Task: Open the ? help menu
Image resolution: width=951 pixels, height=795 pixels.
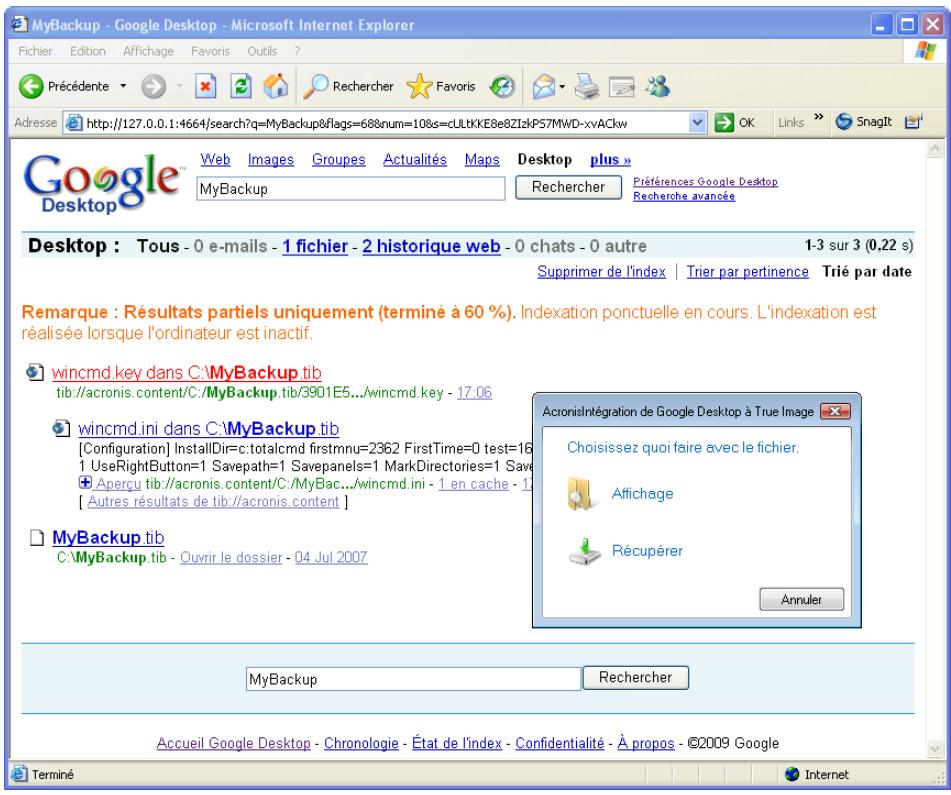Action: click(297, 52)
